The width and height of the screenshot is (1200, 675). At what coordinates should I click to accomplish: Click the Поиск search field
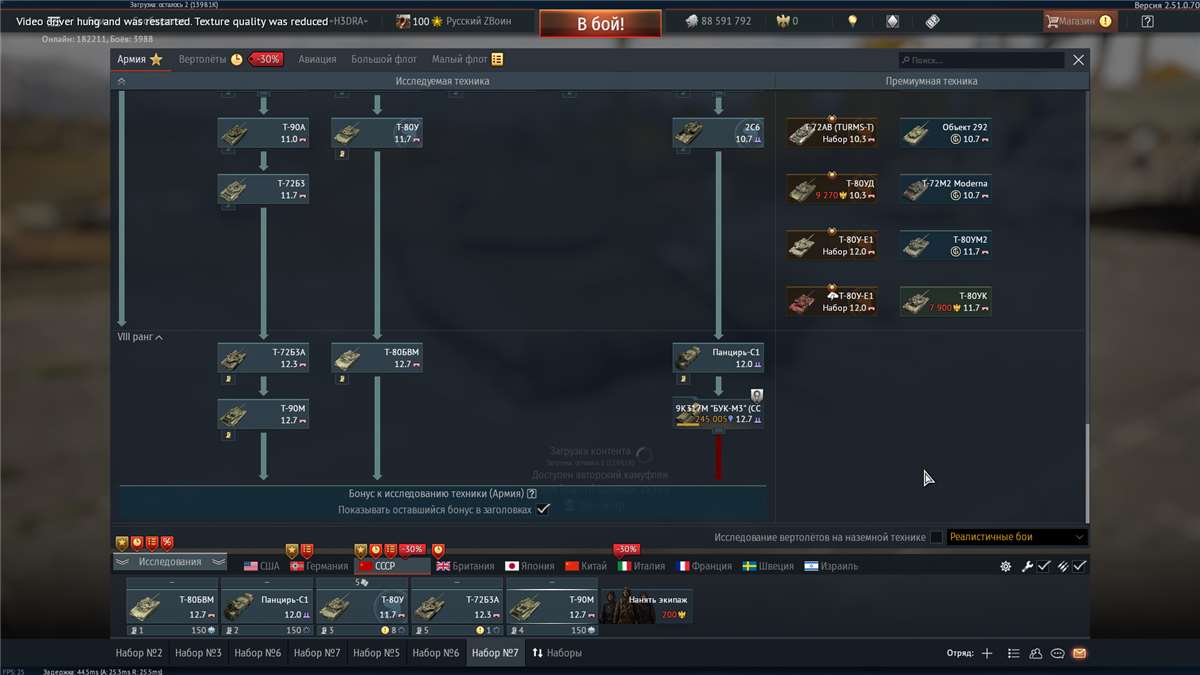[x=980, y=61]
